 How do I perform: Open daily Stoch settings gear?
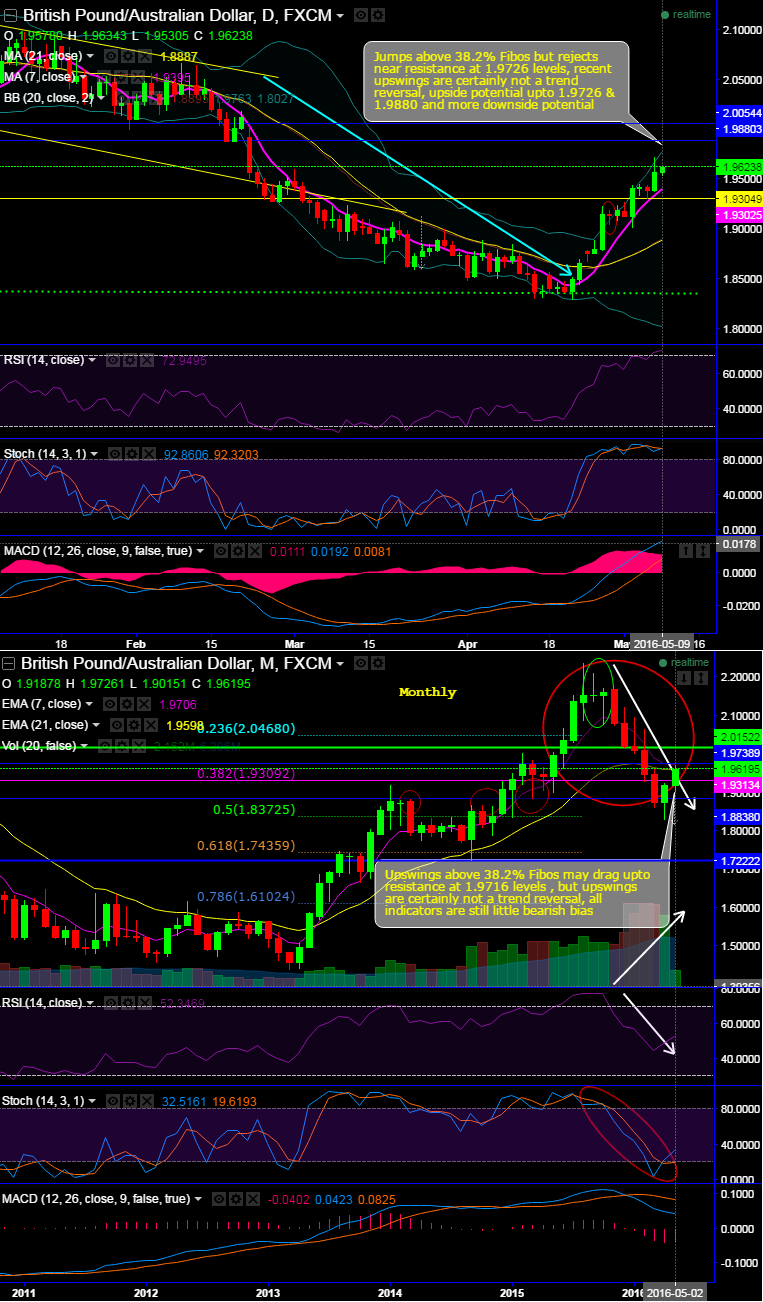pos(132,454)
